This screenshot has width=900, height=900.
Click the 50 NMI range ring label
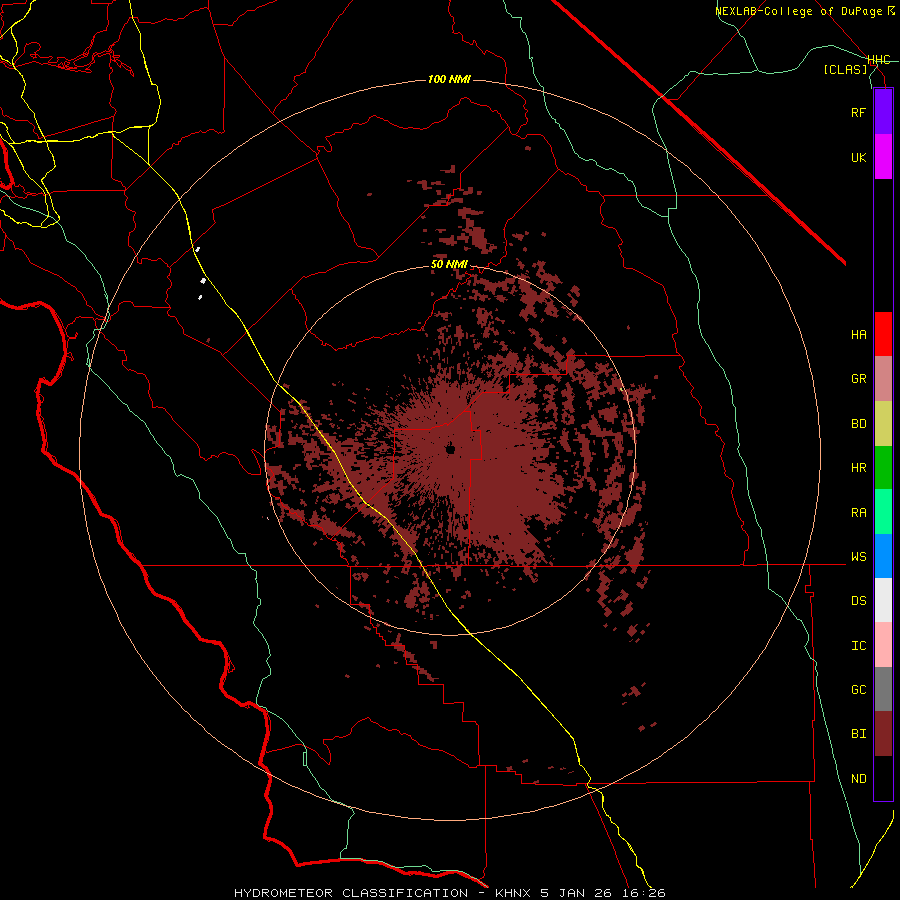(449, 265)
